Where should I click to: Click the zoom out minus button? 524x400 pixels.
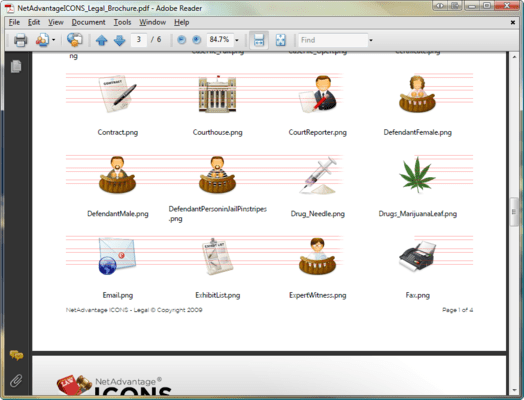[x=181, y=40]
